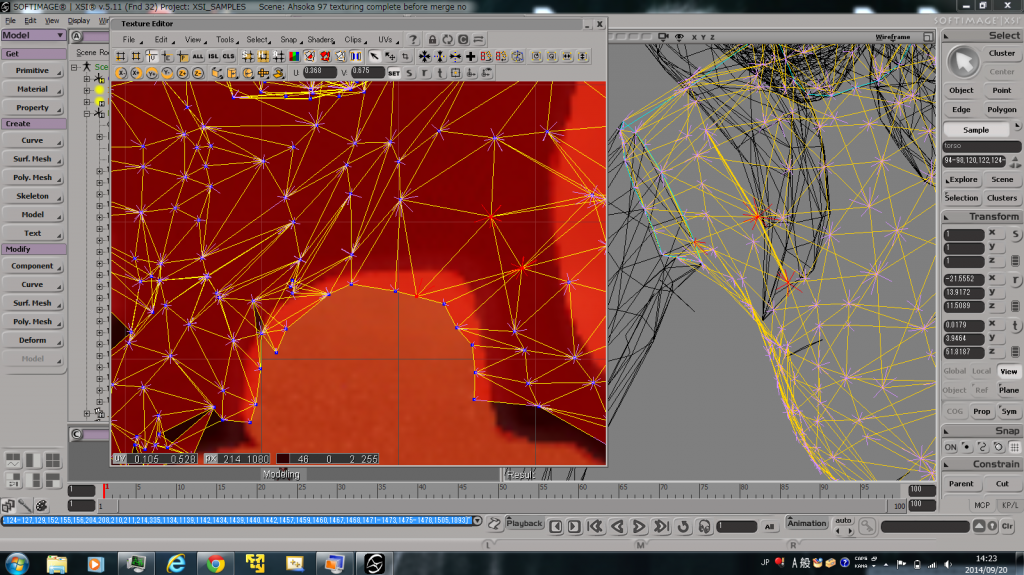Screen dimensions: 1024x575
Task: Open Internet Explorer from the taskbar
Action: [176, 563]
